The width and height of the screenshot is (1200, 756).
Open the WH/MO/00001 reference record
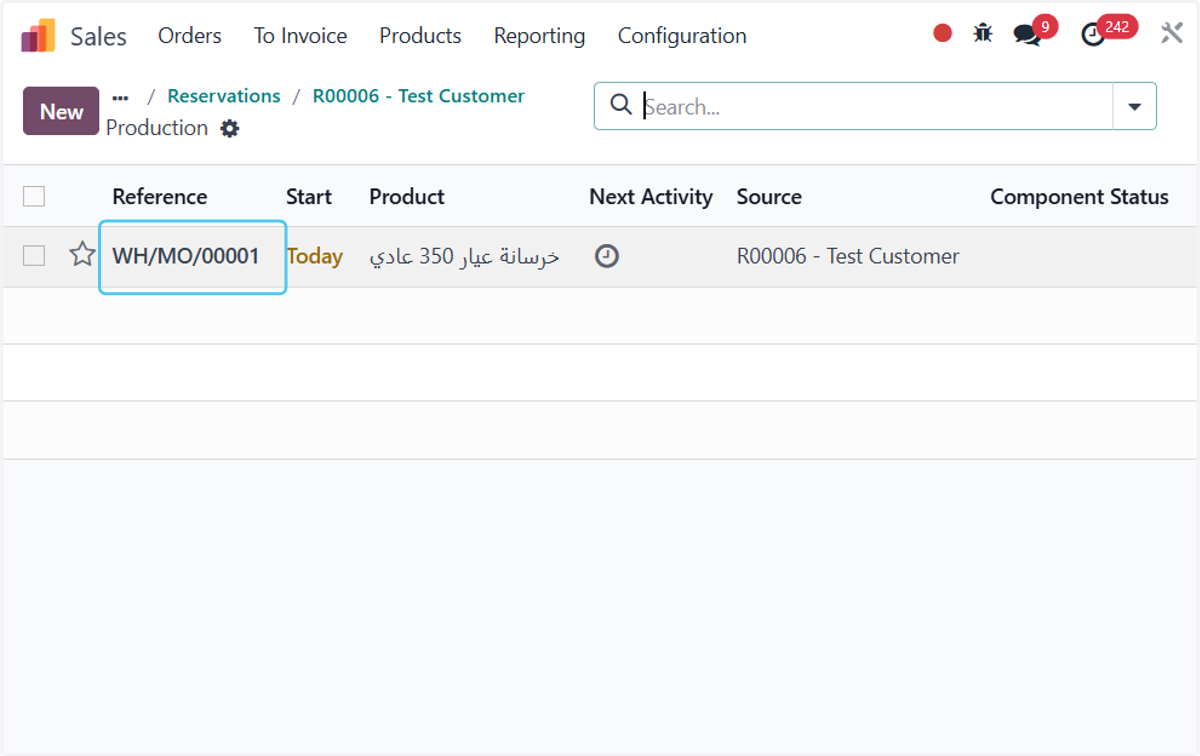186,256
